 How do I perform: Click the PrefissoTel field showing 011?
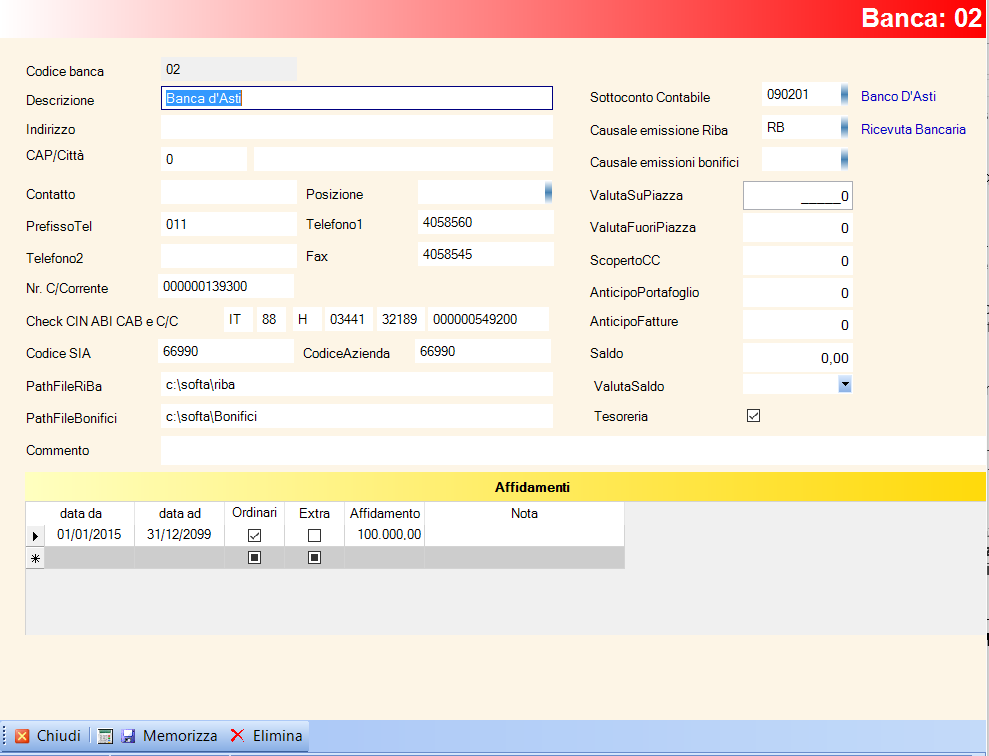click(228, 224)
